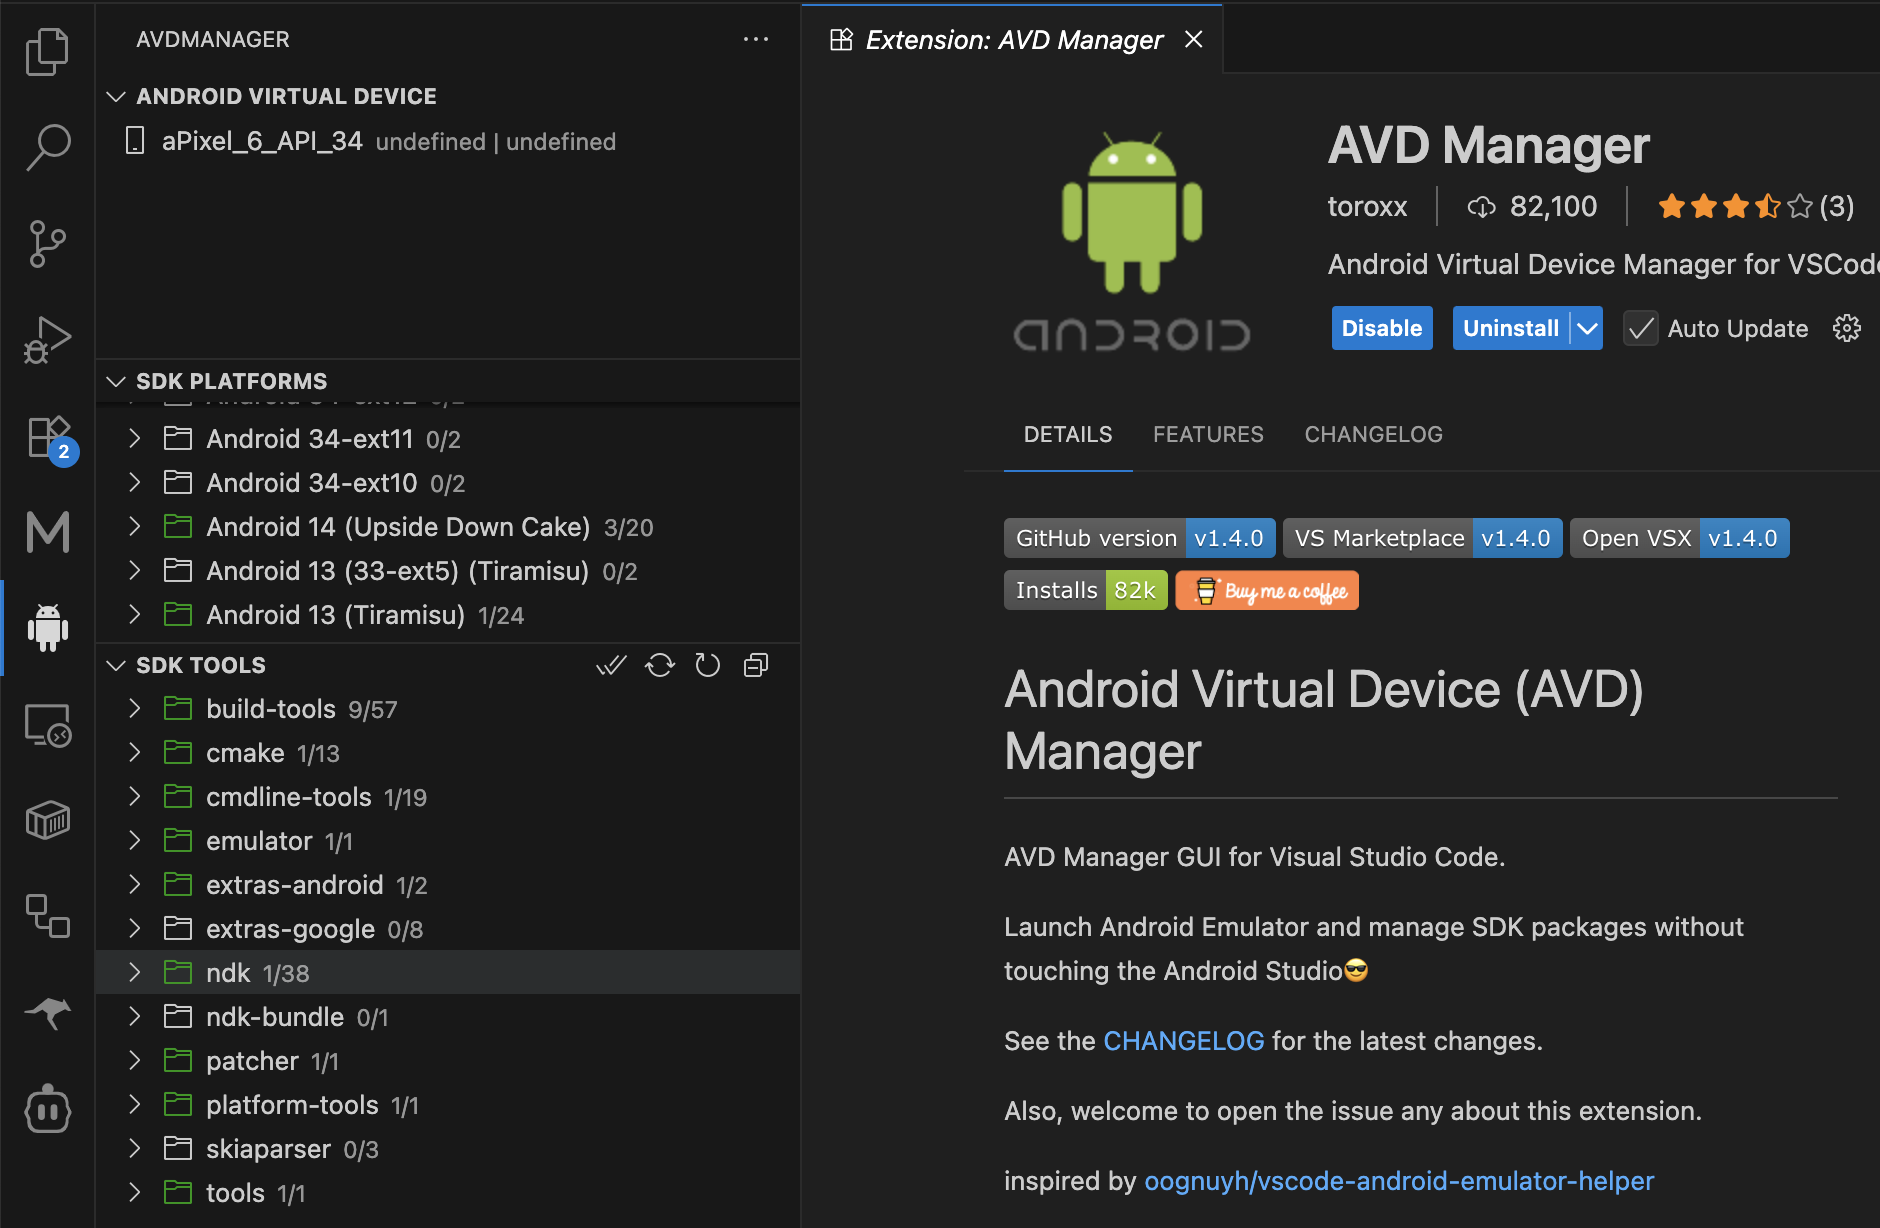Select Android 34-ext10 0/2 row
Viewport: 1880px width, 1228px height.
coord(448,482)
